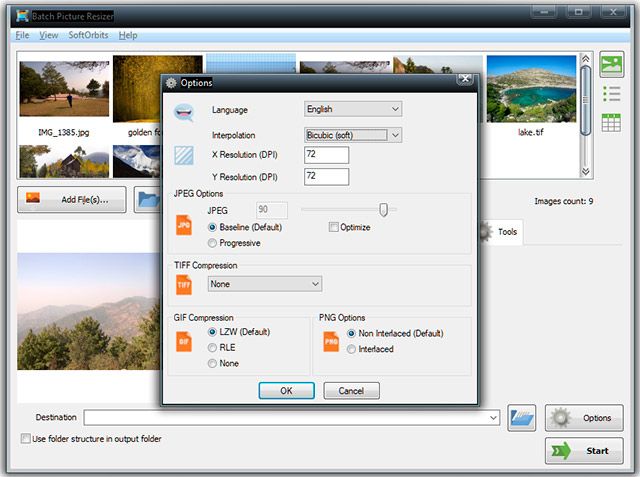Open the TIFF Compression dropdown
The width and height of the screenshot is (640, 477).
pyautogui.click(x=264, y=284)
